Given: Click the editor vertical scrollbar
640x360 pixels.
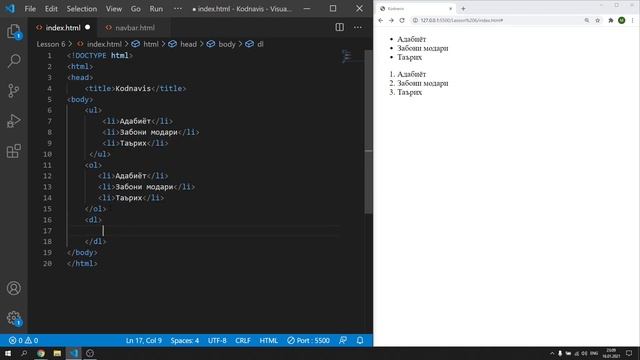Looking at the screenshot, I should coord(369,131).
